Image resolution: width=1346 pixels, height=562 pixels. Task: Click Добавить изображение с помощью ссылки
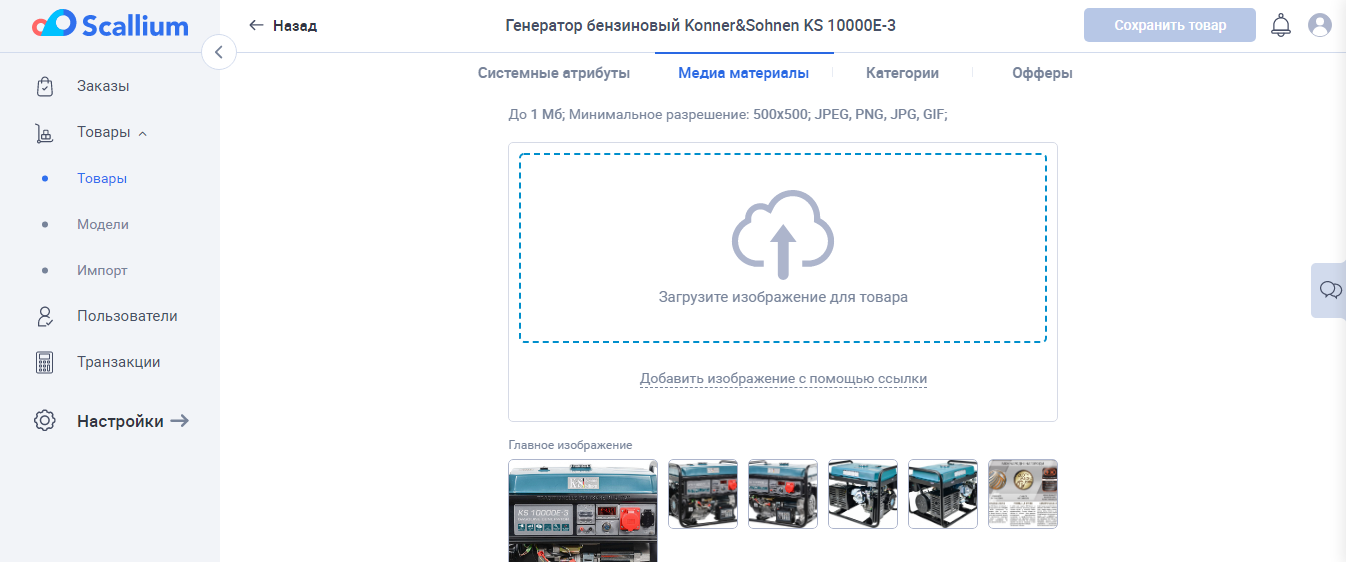tap(783, 379)
